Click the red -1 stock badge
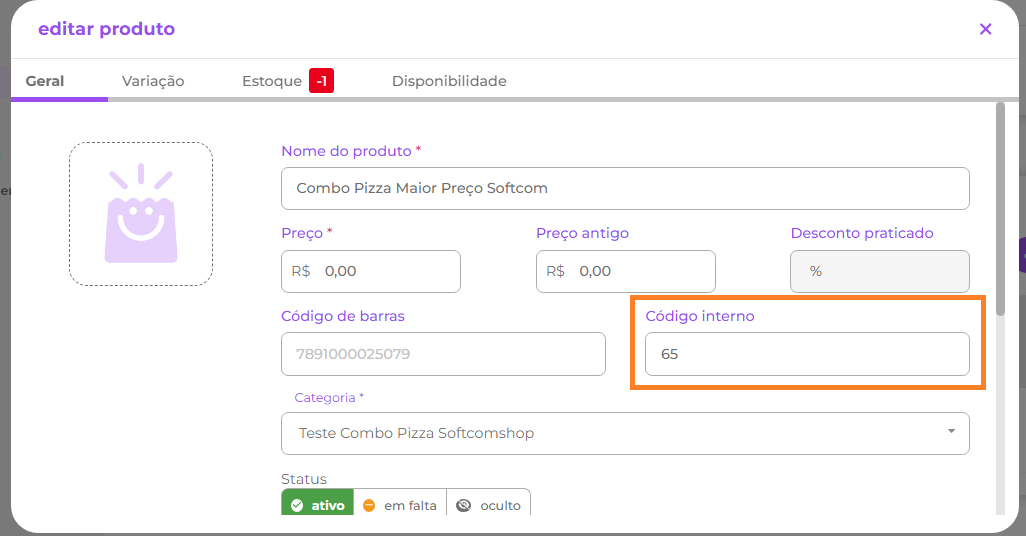The image size is (1026, 536). [321, 81]
